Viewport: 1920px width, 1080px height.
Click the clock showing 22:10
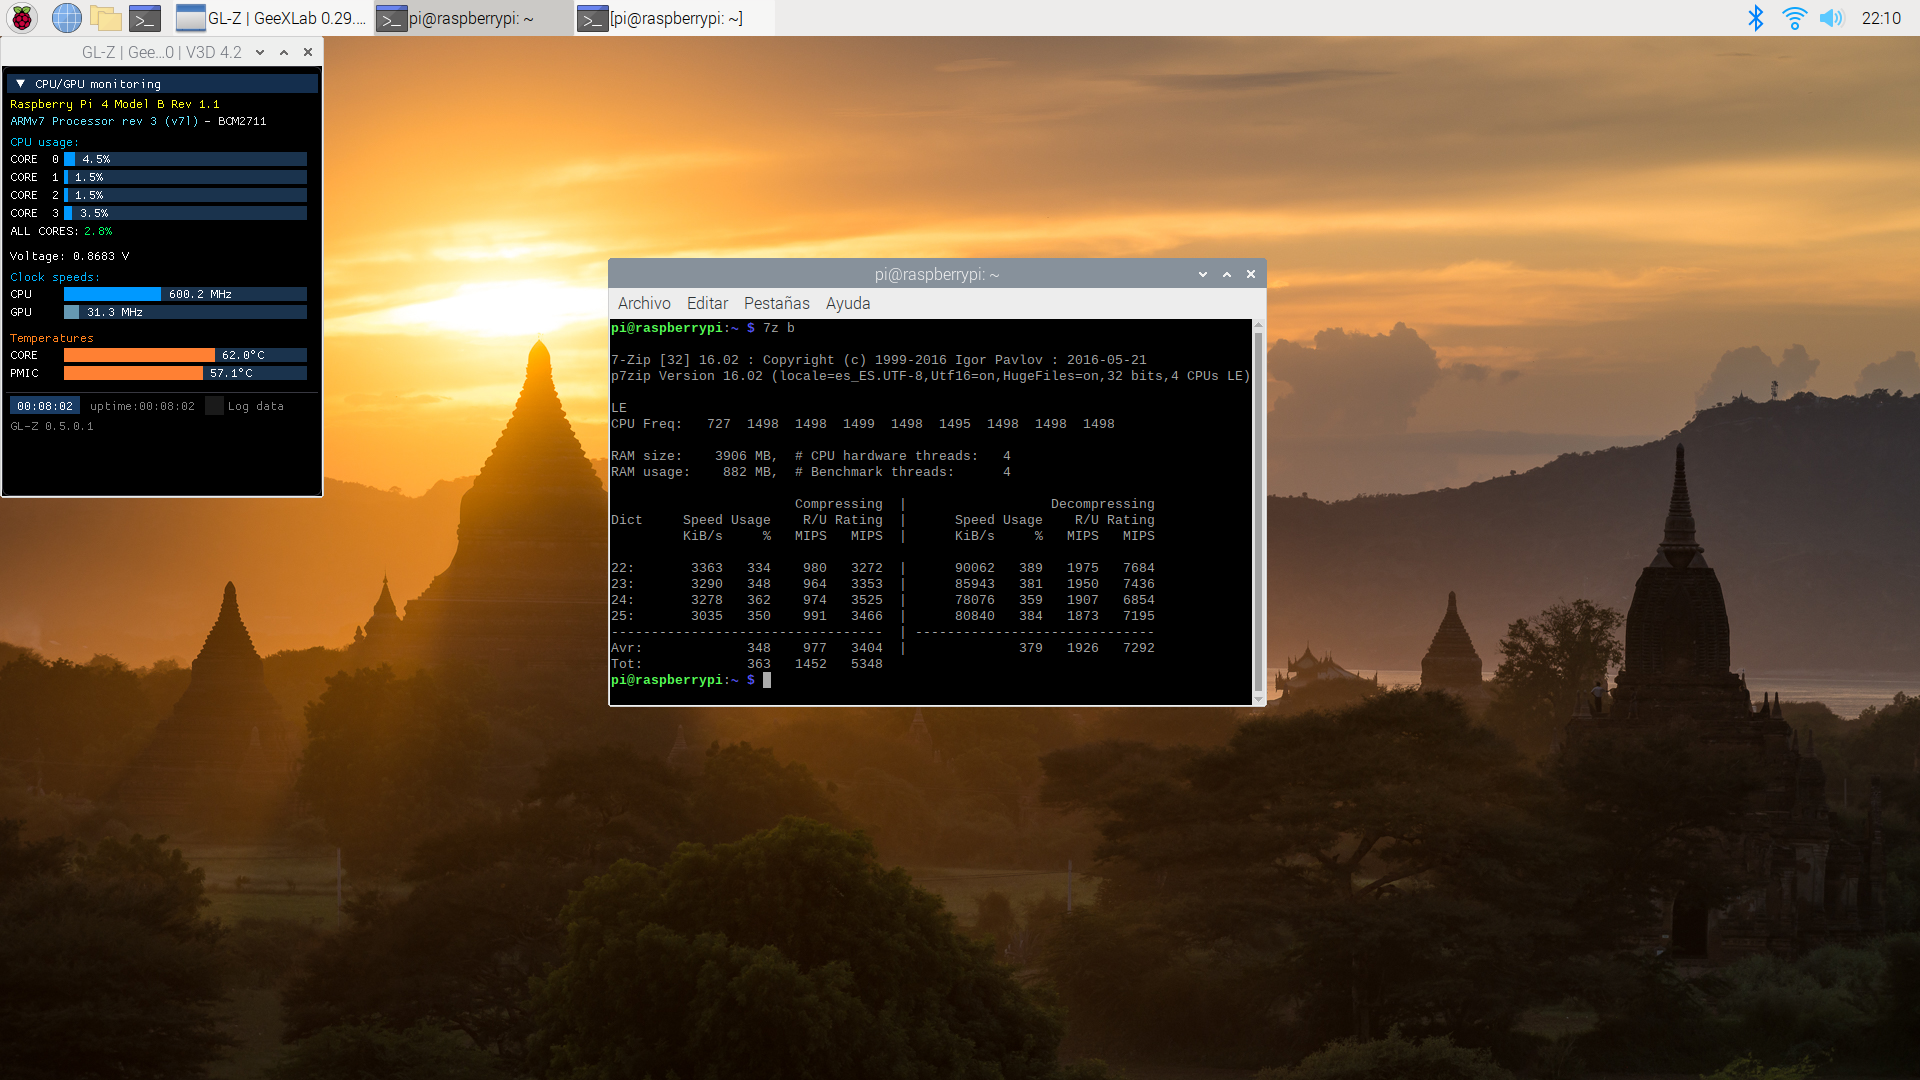pyautogui.click(x=1880, y=18)
